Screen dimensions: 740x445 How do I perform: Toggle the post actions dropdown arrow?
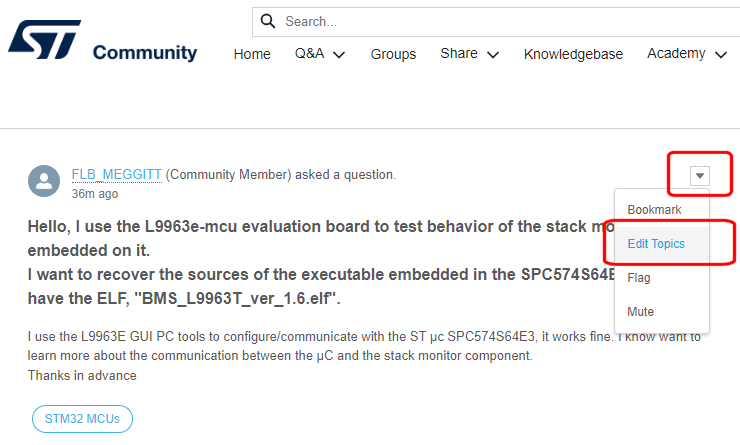699,176
